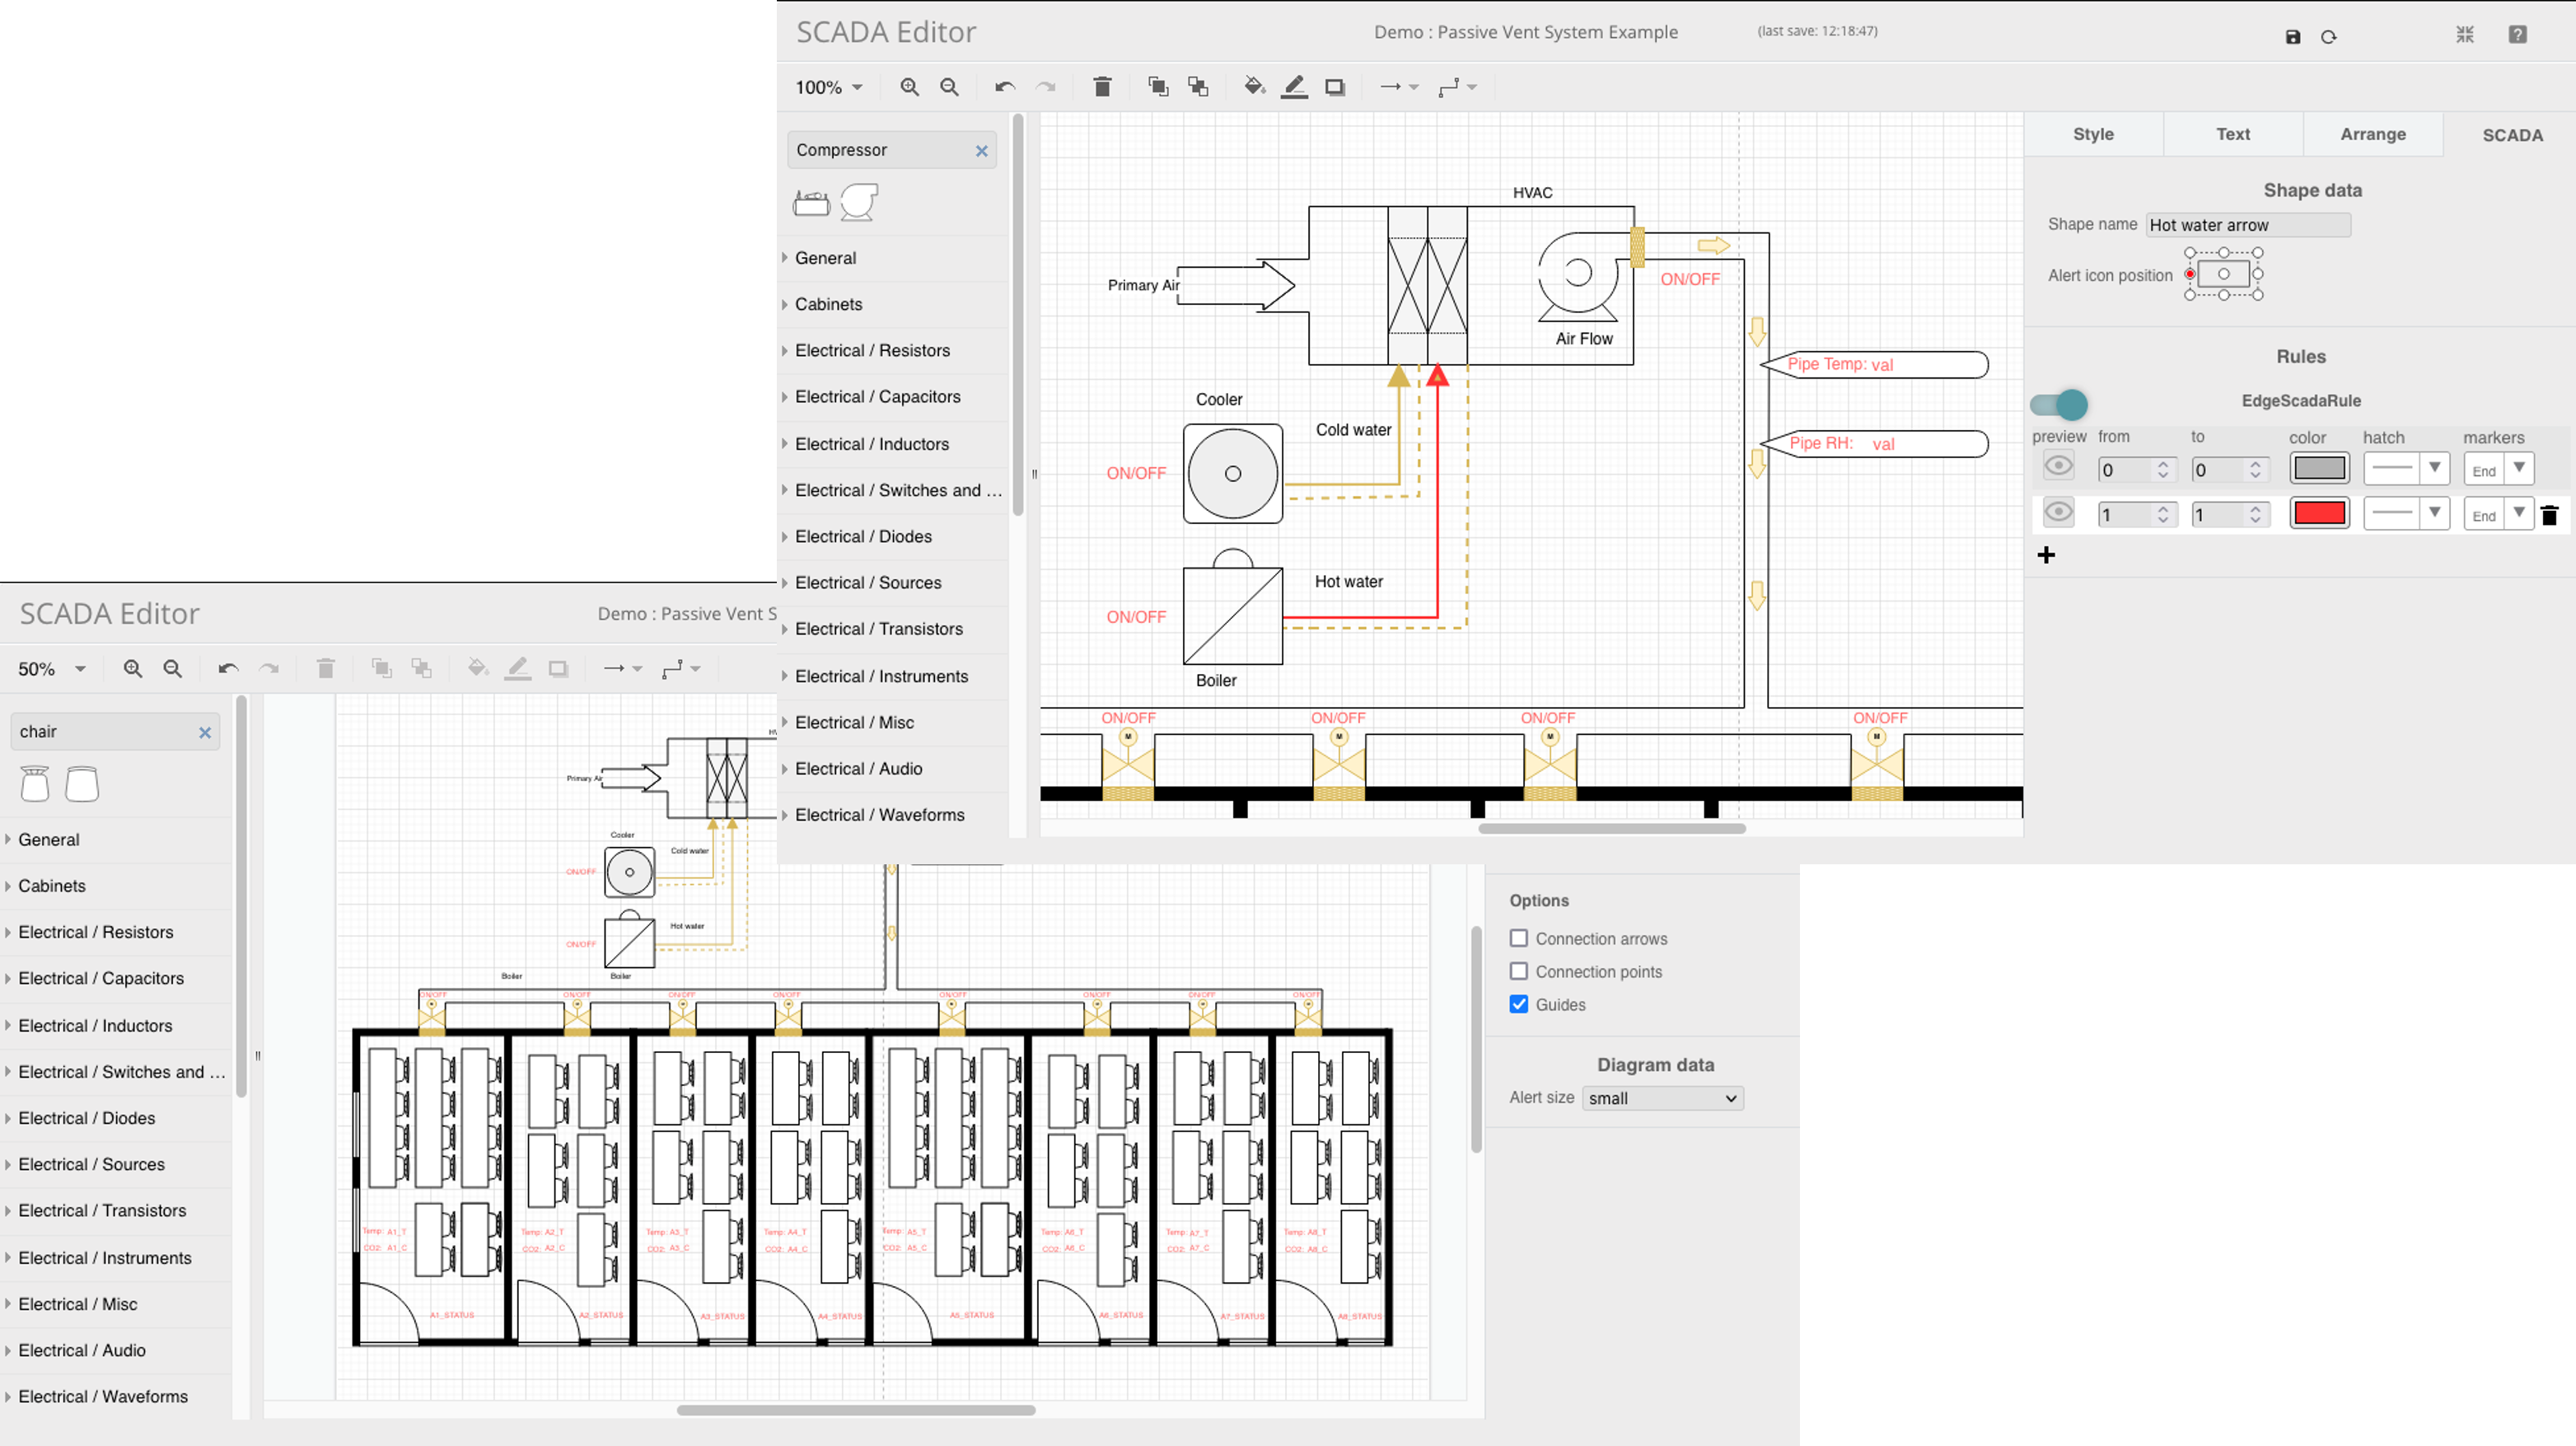Viewport: 2576px width, 1446px height.
Task: Expand Electrical / Diodes in upper sidebar
Action: [x=863, y=537]
